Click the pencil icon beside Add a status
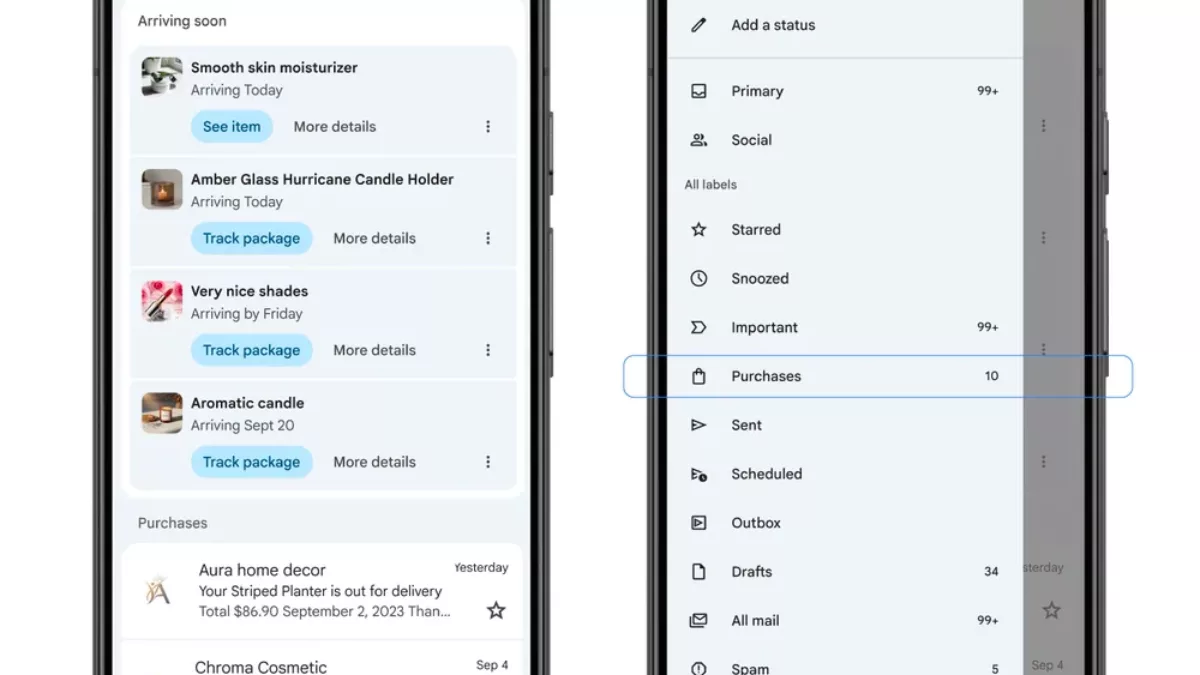The image size is (1200, 675). tap(699, 25)
